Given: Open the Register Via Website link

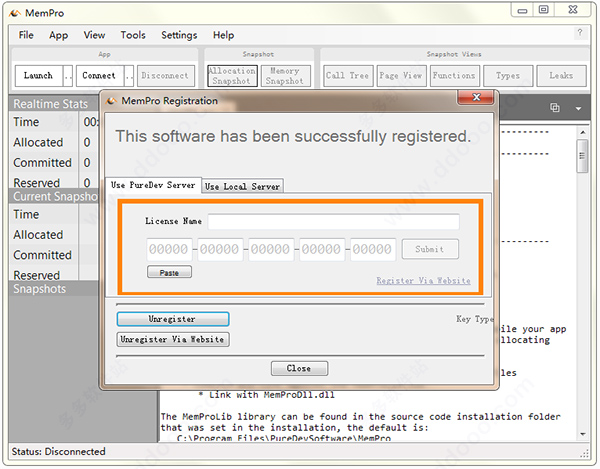Looking at the screenshot, I should click(x=423, y=281).
